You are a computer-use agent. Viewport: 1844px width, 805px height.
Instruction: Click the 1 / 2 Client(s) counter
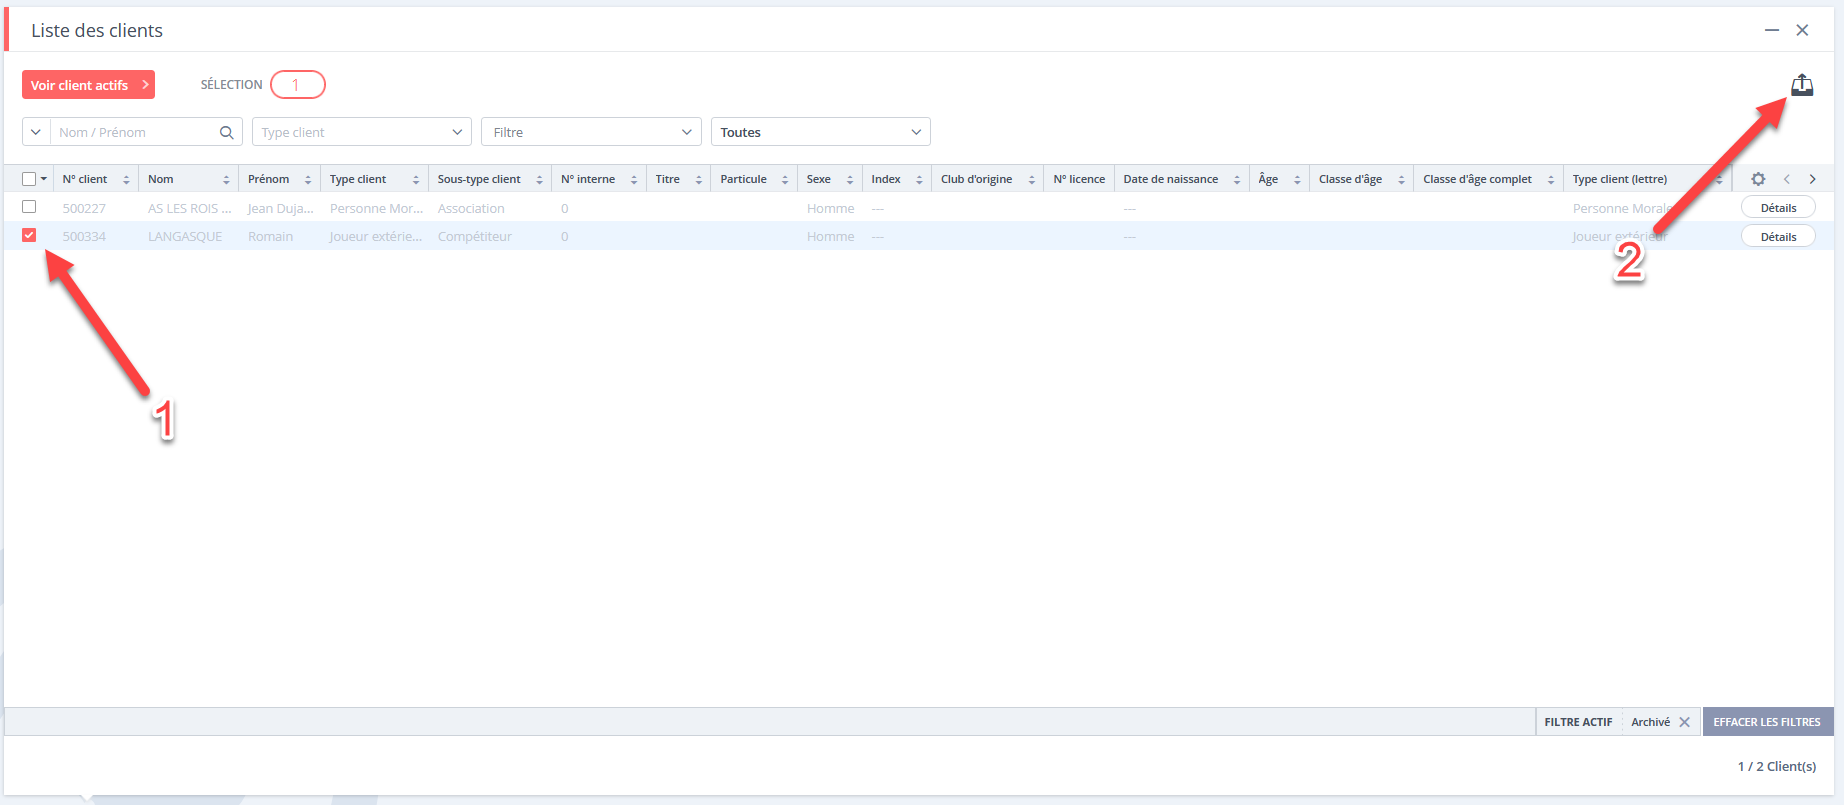1777,766
